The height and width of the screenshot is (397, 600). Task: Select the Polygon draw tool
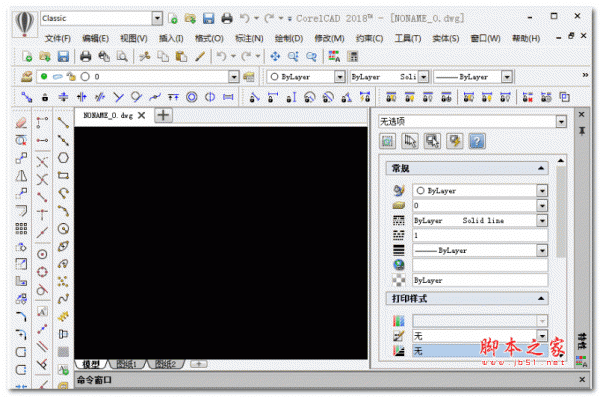(63, 158)
